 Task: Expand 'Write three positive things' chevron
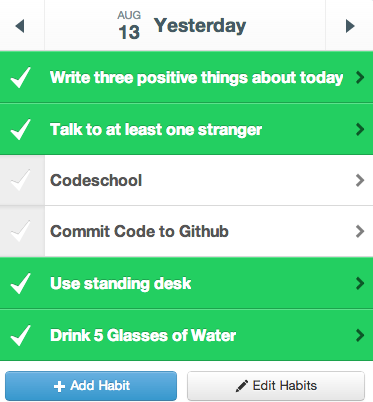[x=360, y=77]
